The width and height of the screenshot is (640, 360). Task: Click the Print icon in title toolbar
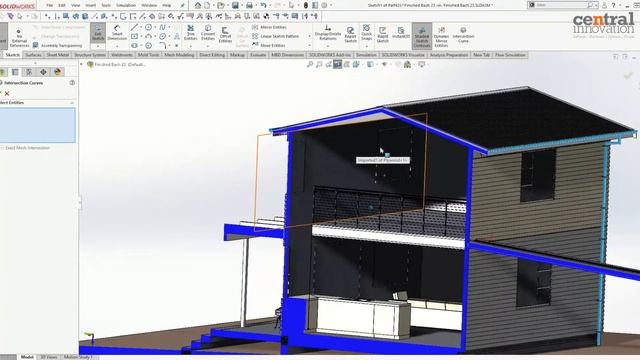tap(249, 5)
